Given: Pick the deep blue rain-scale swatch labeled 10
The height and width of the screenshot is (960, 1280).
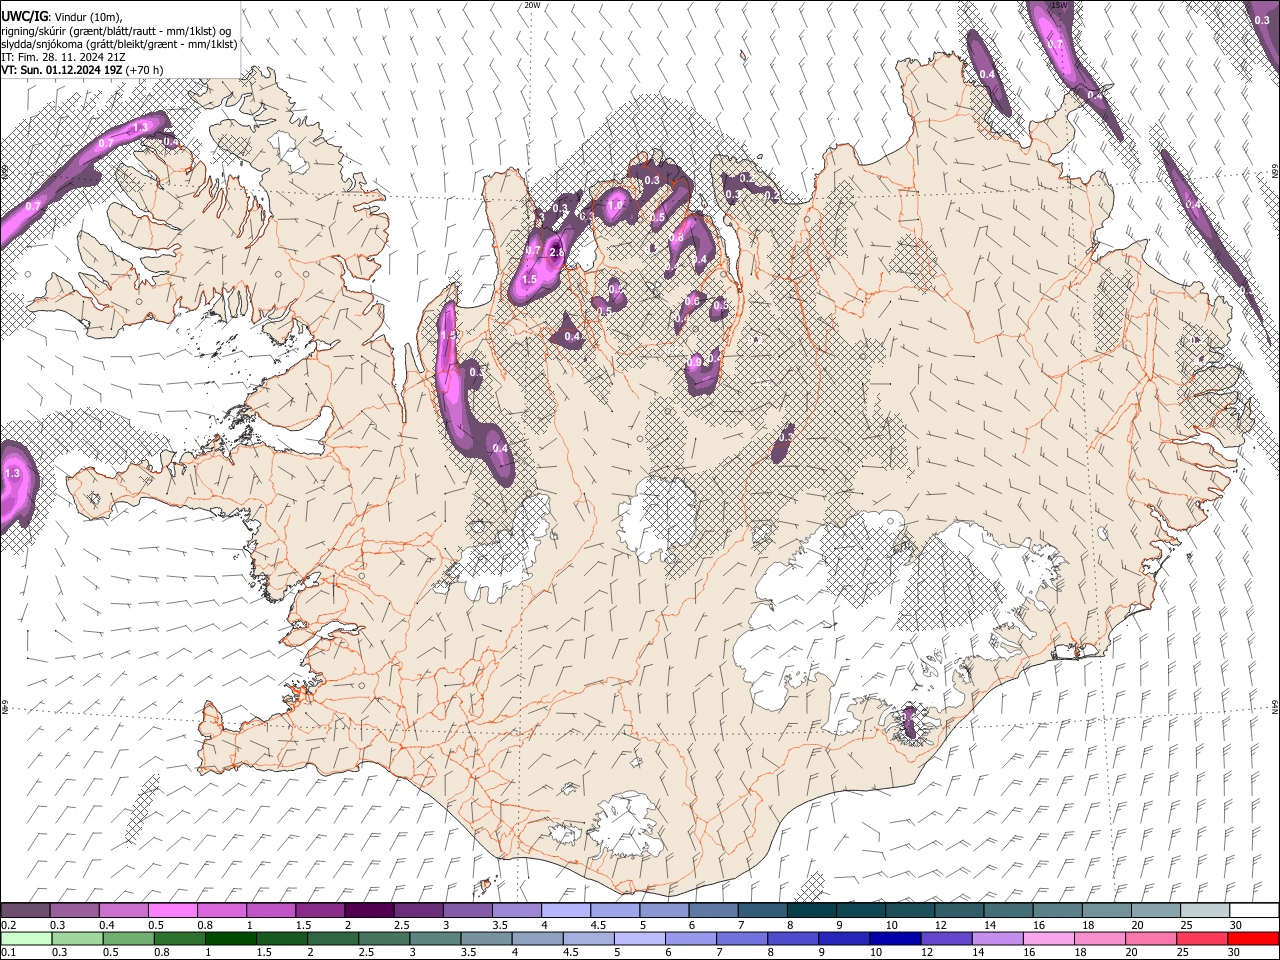Looking at the screenshot, I should [895, 938].
